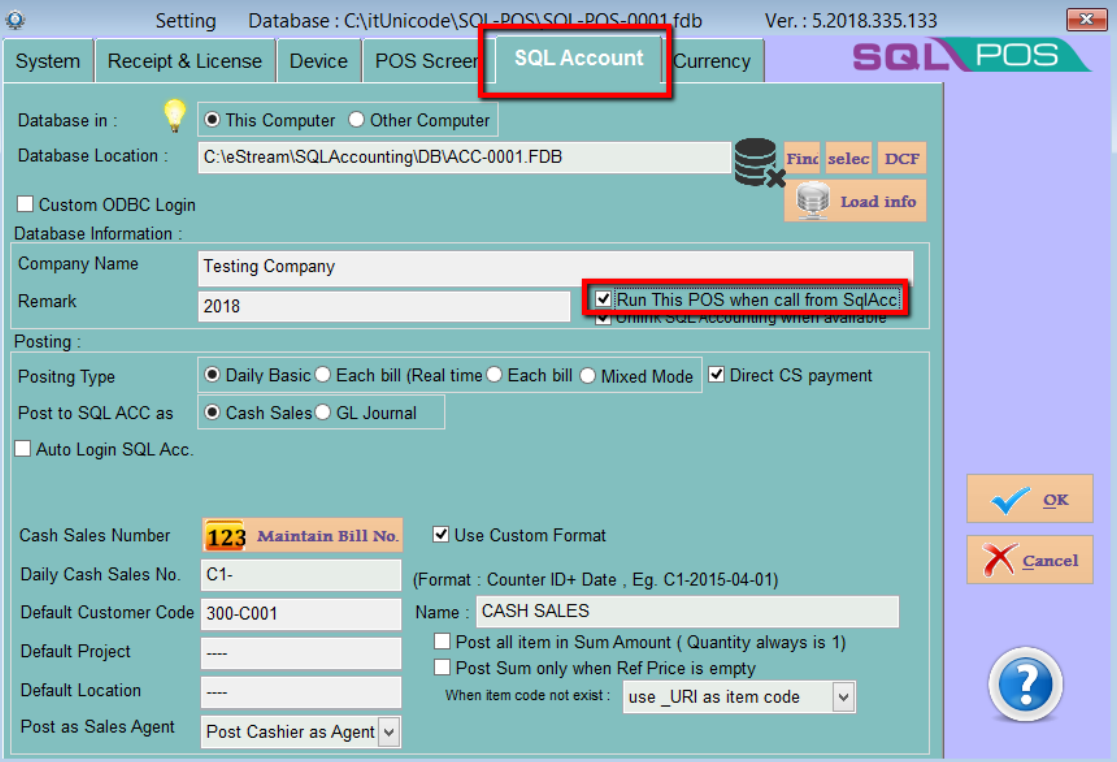Image resolution: width=1117 pixels, height=762 pixels.
Task: Click the lightbulb hint icon
Action: coord(175,117)
